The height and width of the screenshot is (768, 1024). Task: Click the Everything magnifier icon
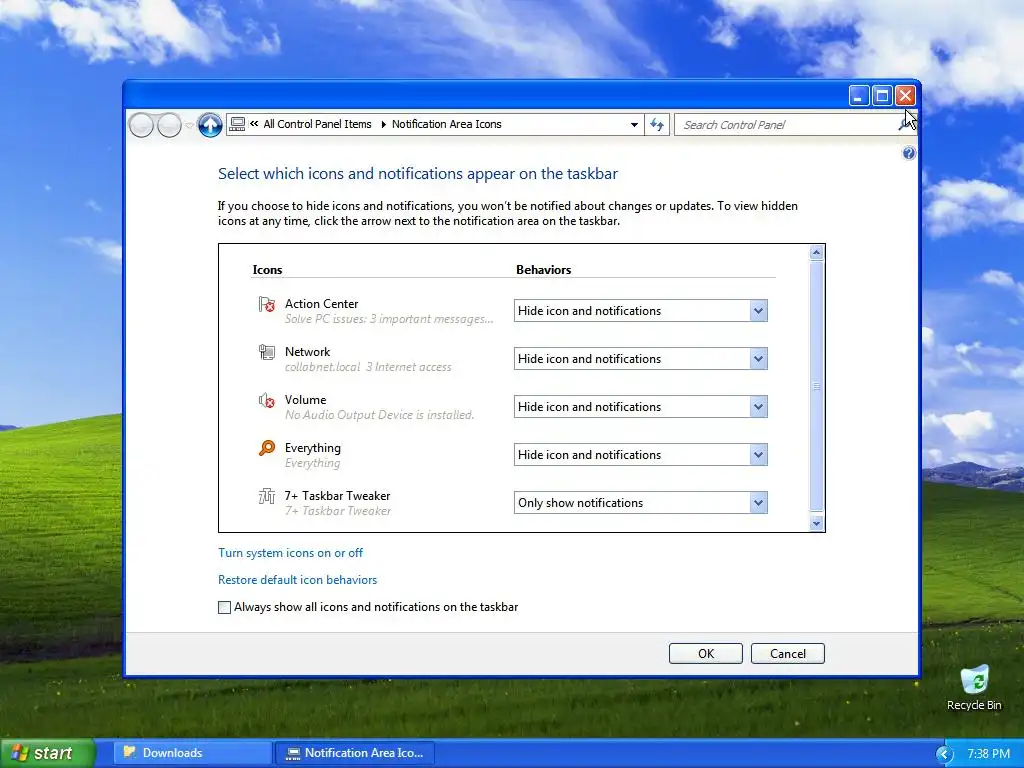(x=266, y=448)
